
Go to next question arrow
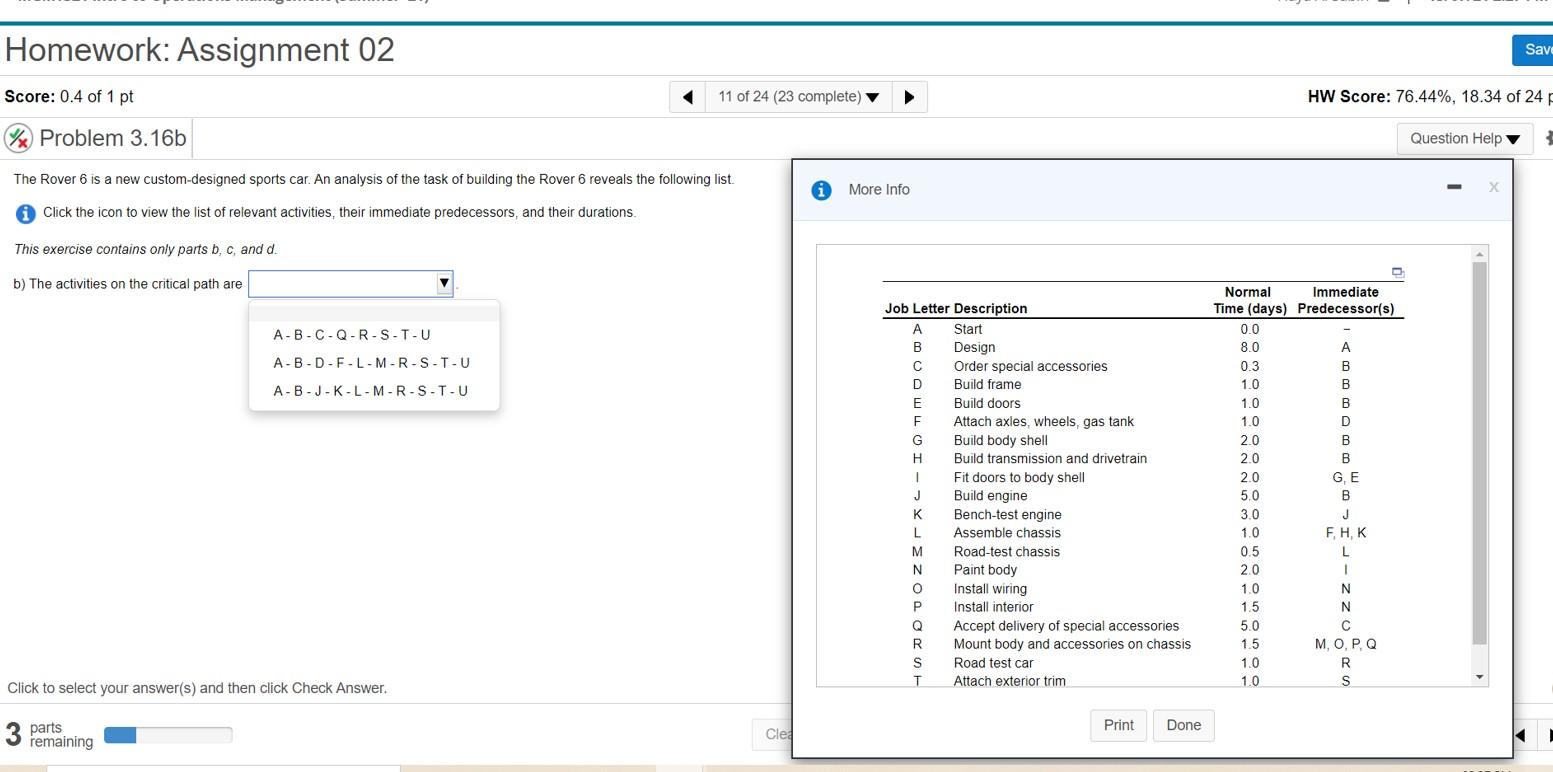tap(909, 97)
